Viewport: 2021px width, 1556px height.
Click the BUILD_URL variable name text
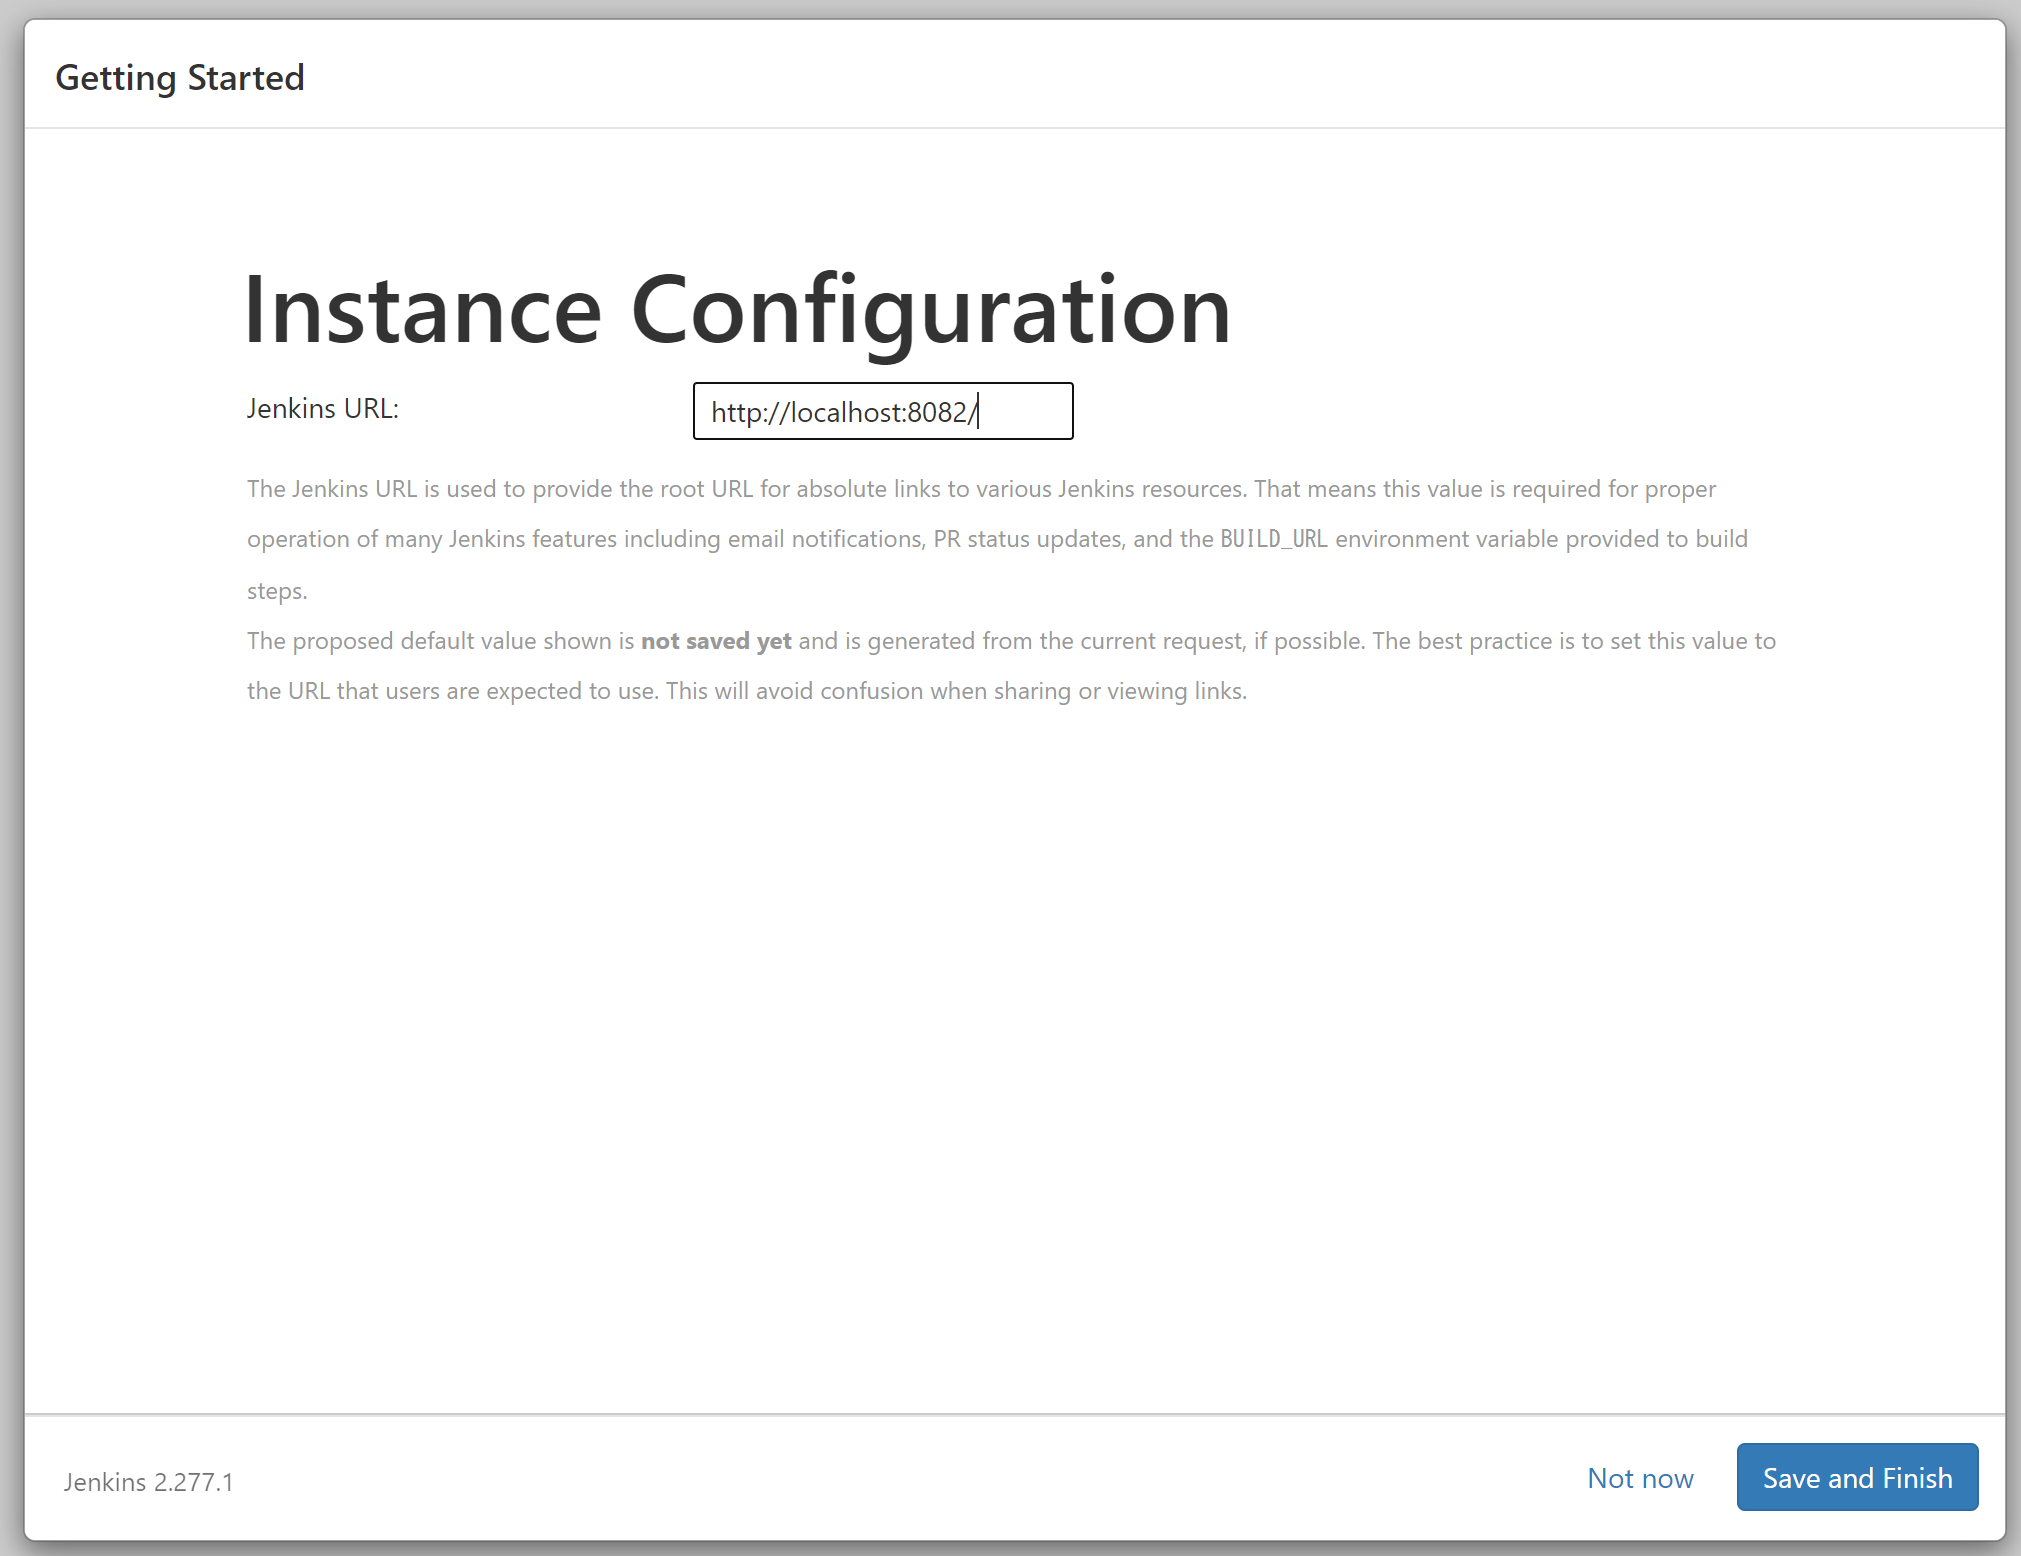click(x=1274, y=539)
